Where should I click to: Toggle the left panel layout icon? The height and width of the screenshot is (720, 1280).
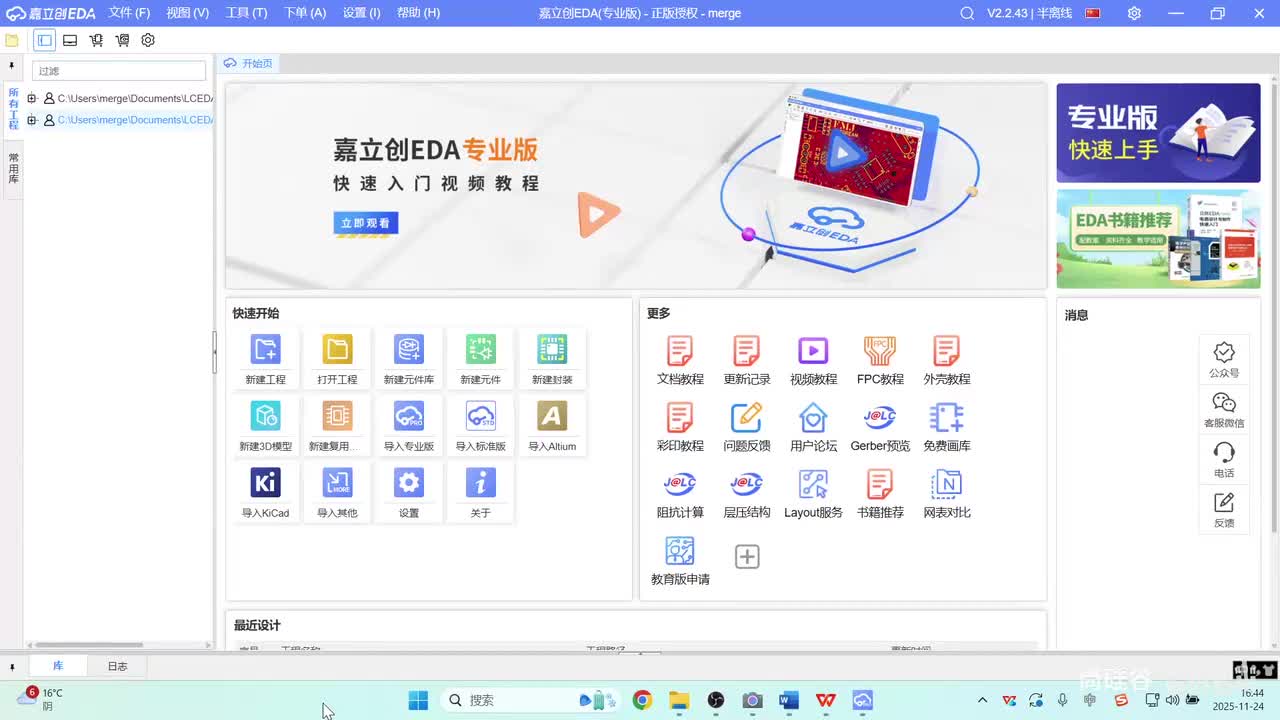44,40
